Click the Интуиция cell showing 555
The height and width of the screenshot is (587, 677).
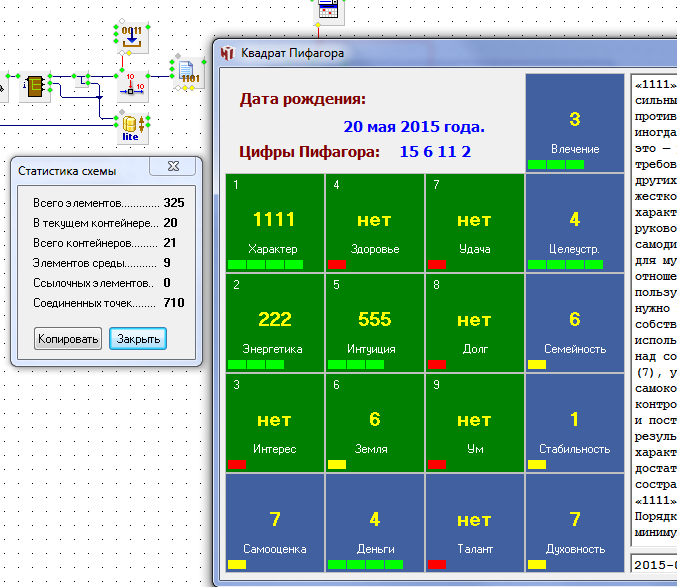tap(375, 322)
